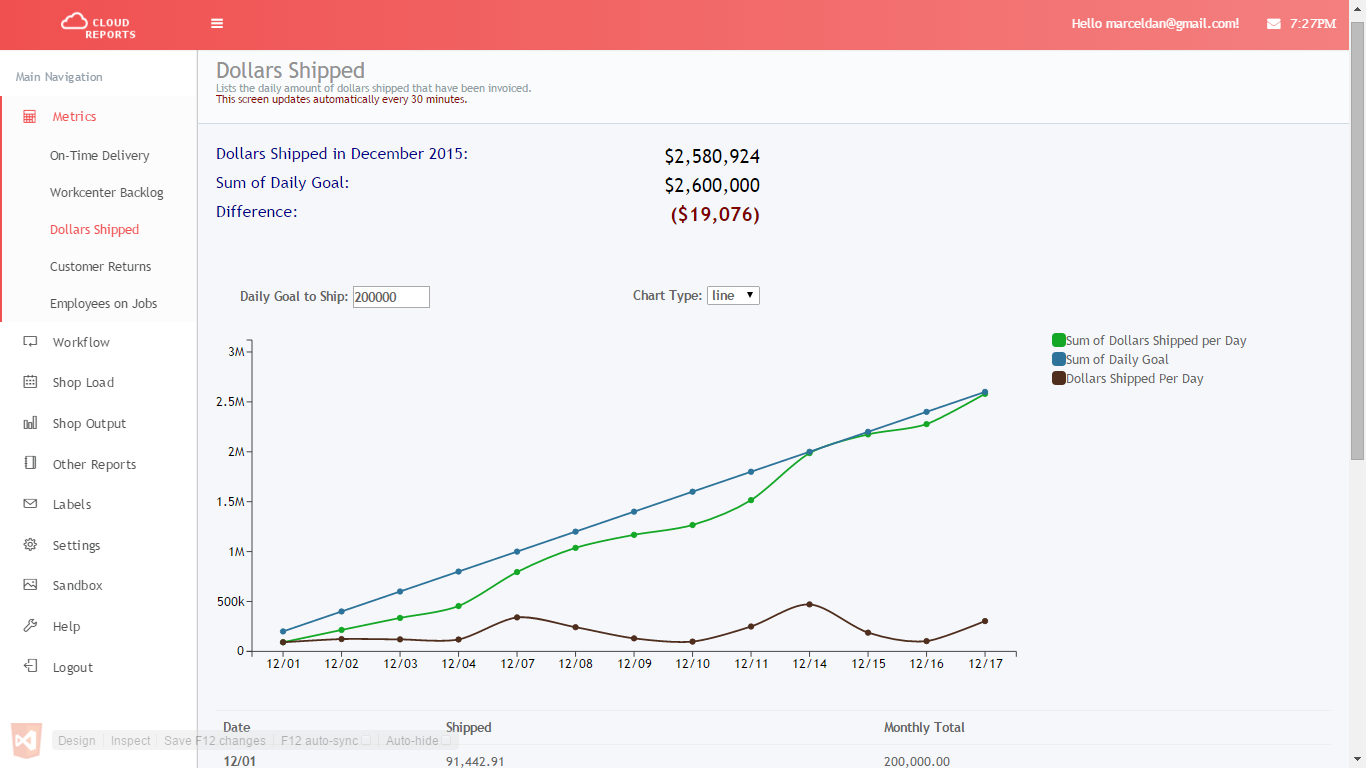This screenshot has height=768, width=1366.
Task: Click the Logout door icon
Action: [30, 667]
